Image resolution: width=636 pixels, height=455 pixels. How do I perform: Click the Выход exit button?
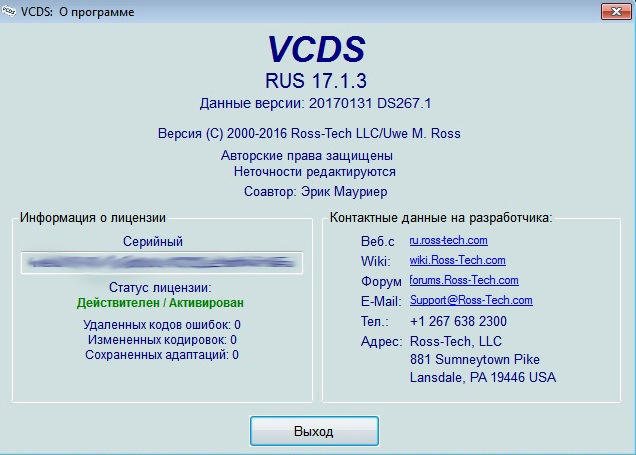(x=314, y=431)
